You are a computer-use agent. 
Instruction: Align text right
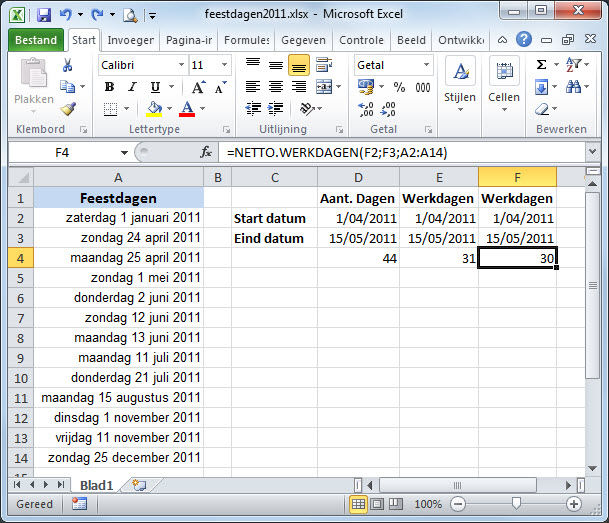pos(299,87)
